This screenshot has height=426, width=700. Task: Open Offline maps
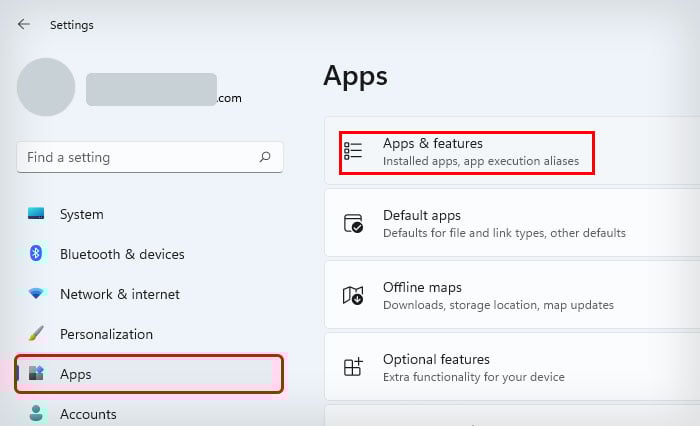tap(512, 295)
